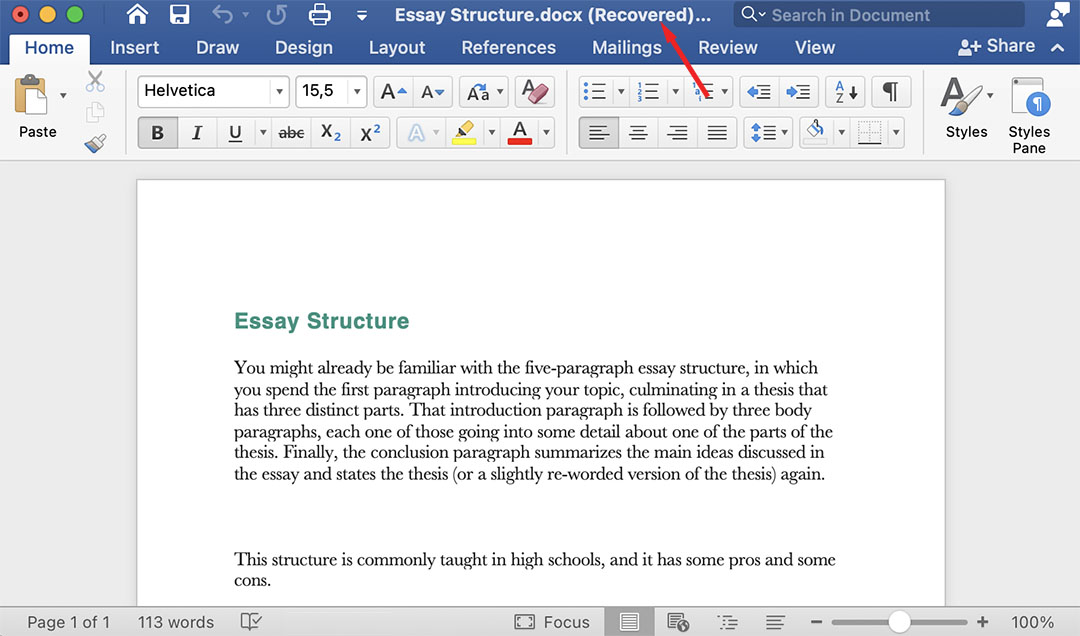Toggle Underline formatting
This screenshot has height=636, width=1080.
point(235,132)
